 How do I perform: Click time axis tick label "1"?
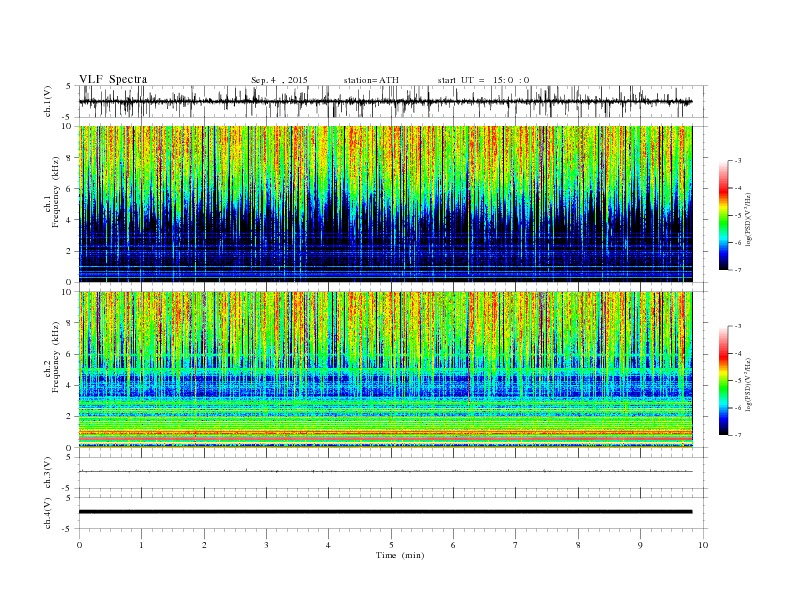141,545
